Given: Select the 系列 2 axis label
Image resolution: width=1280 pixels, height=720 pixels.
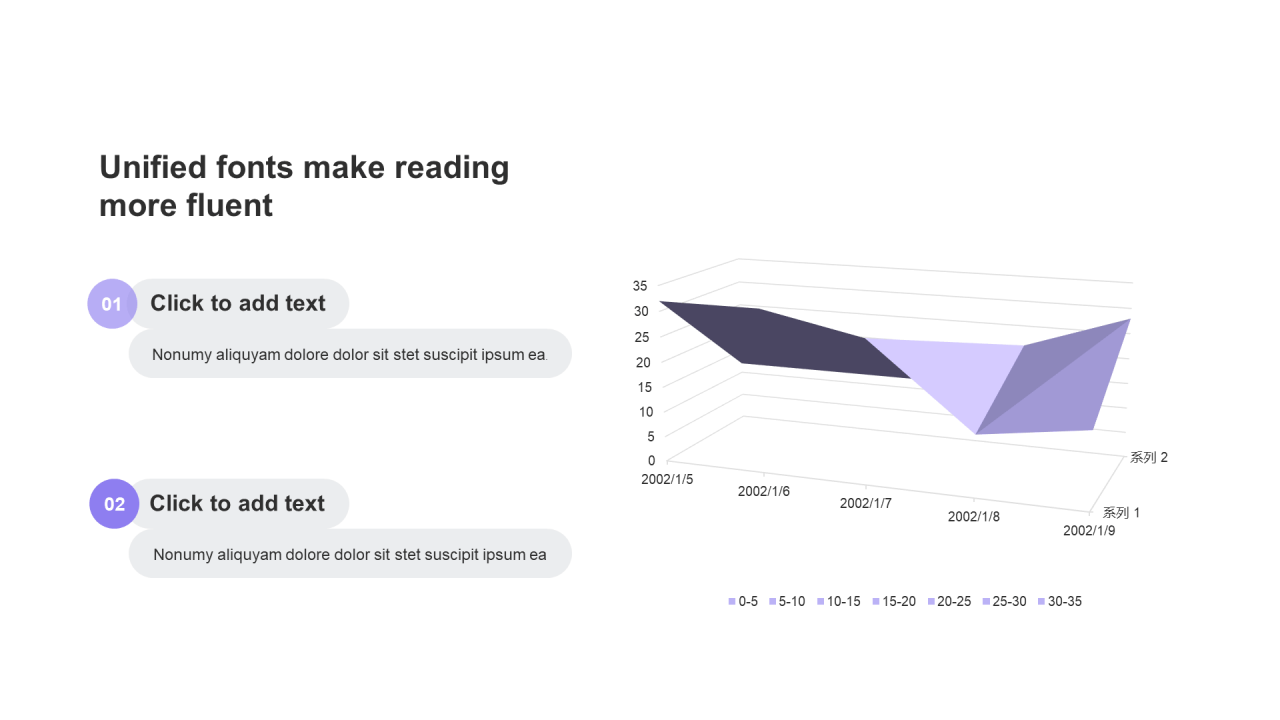Looking at the screenshot, I should [x=1149, y=457].
